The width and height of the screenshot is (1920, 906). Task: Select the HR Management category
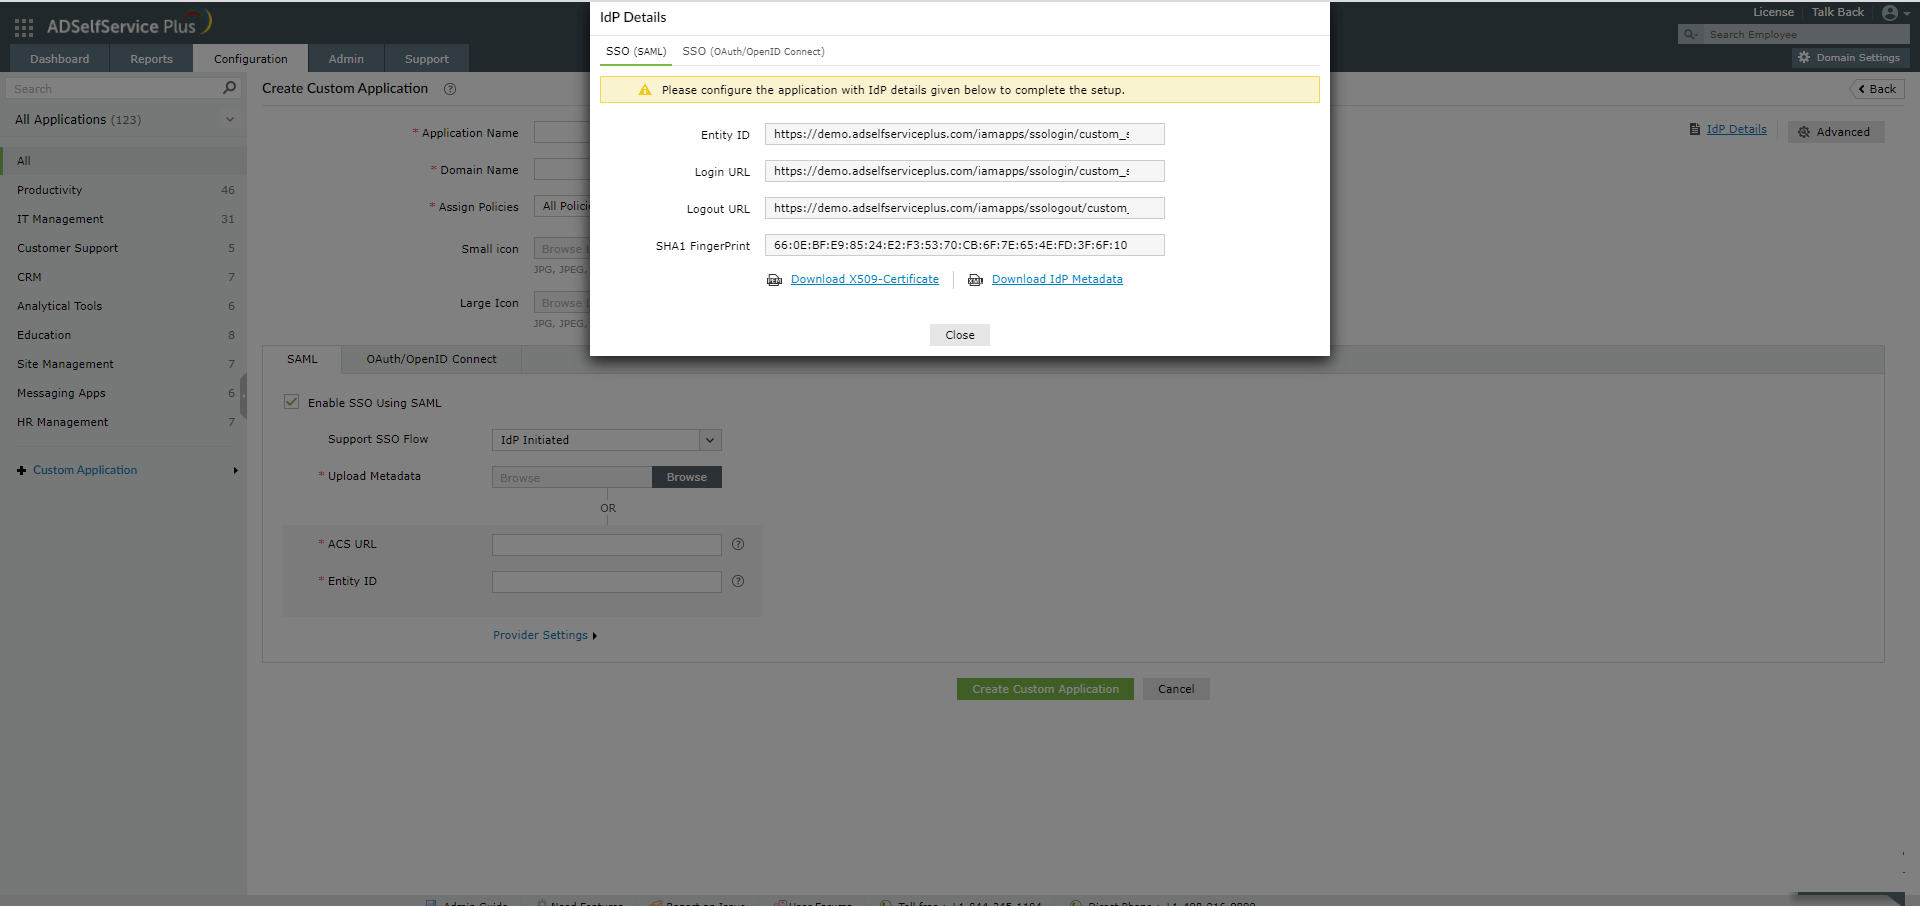click(123, 422)
